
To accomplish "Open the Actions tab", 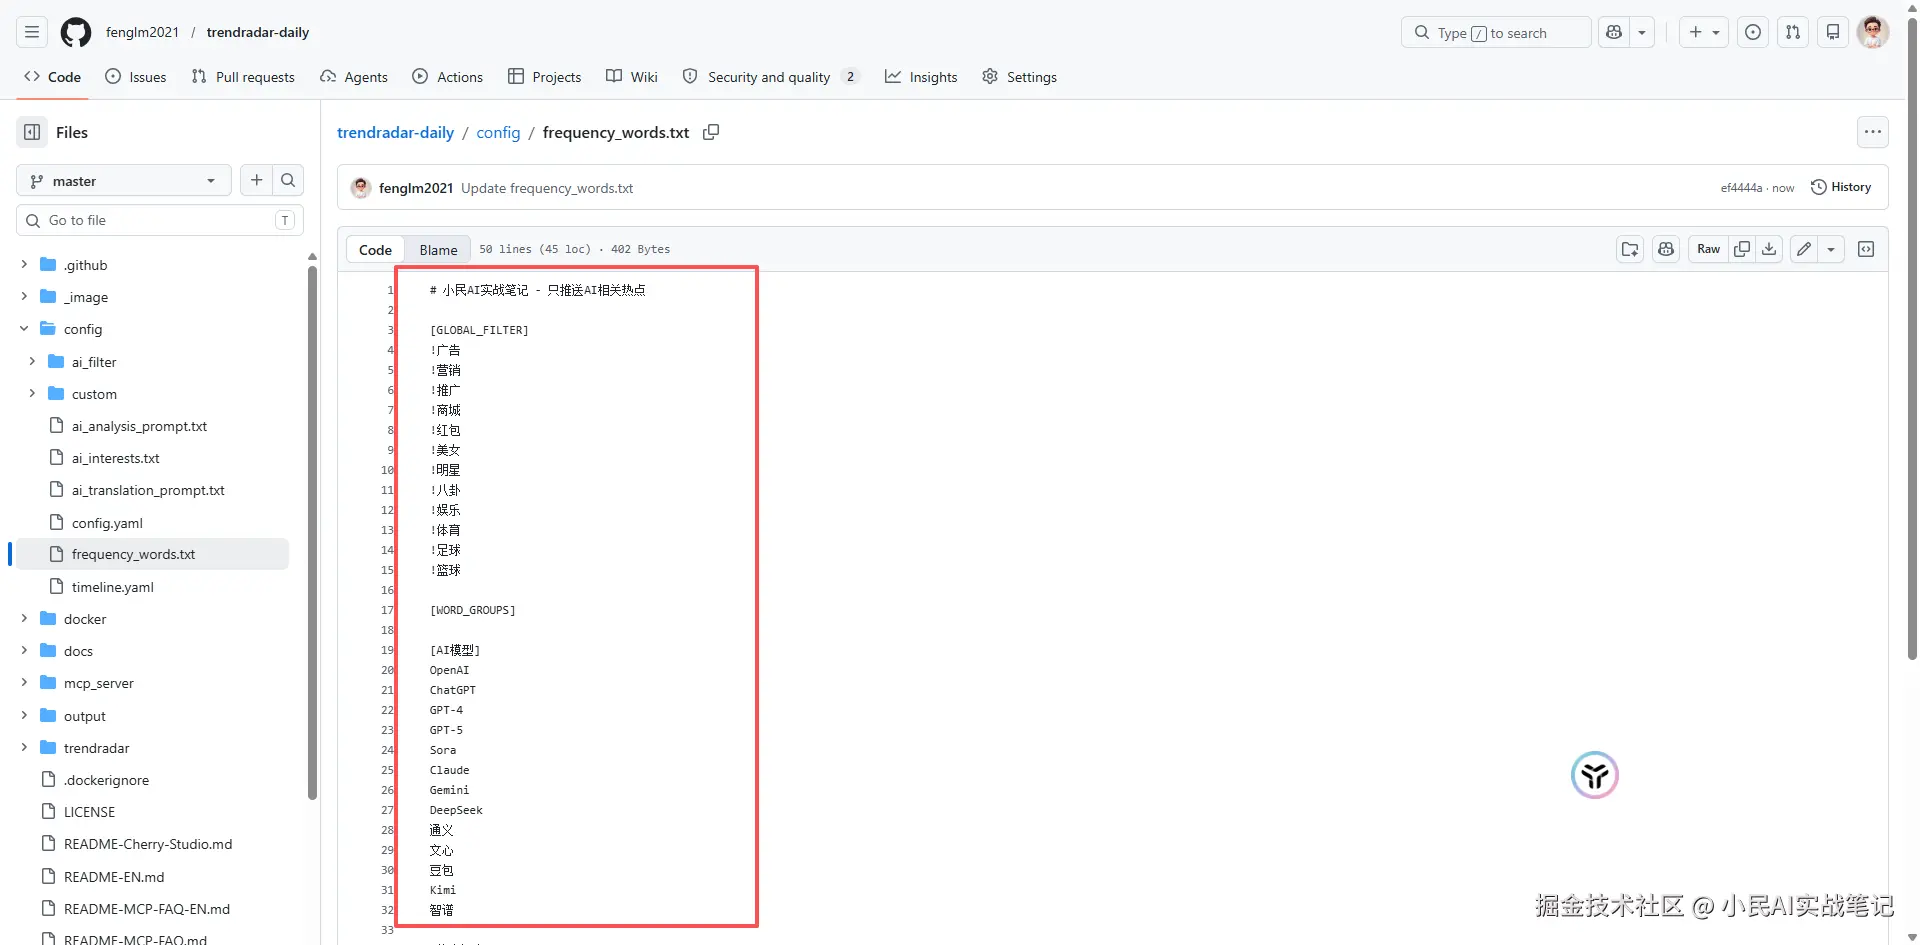I will click(448, 77).
